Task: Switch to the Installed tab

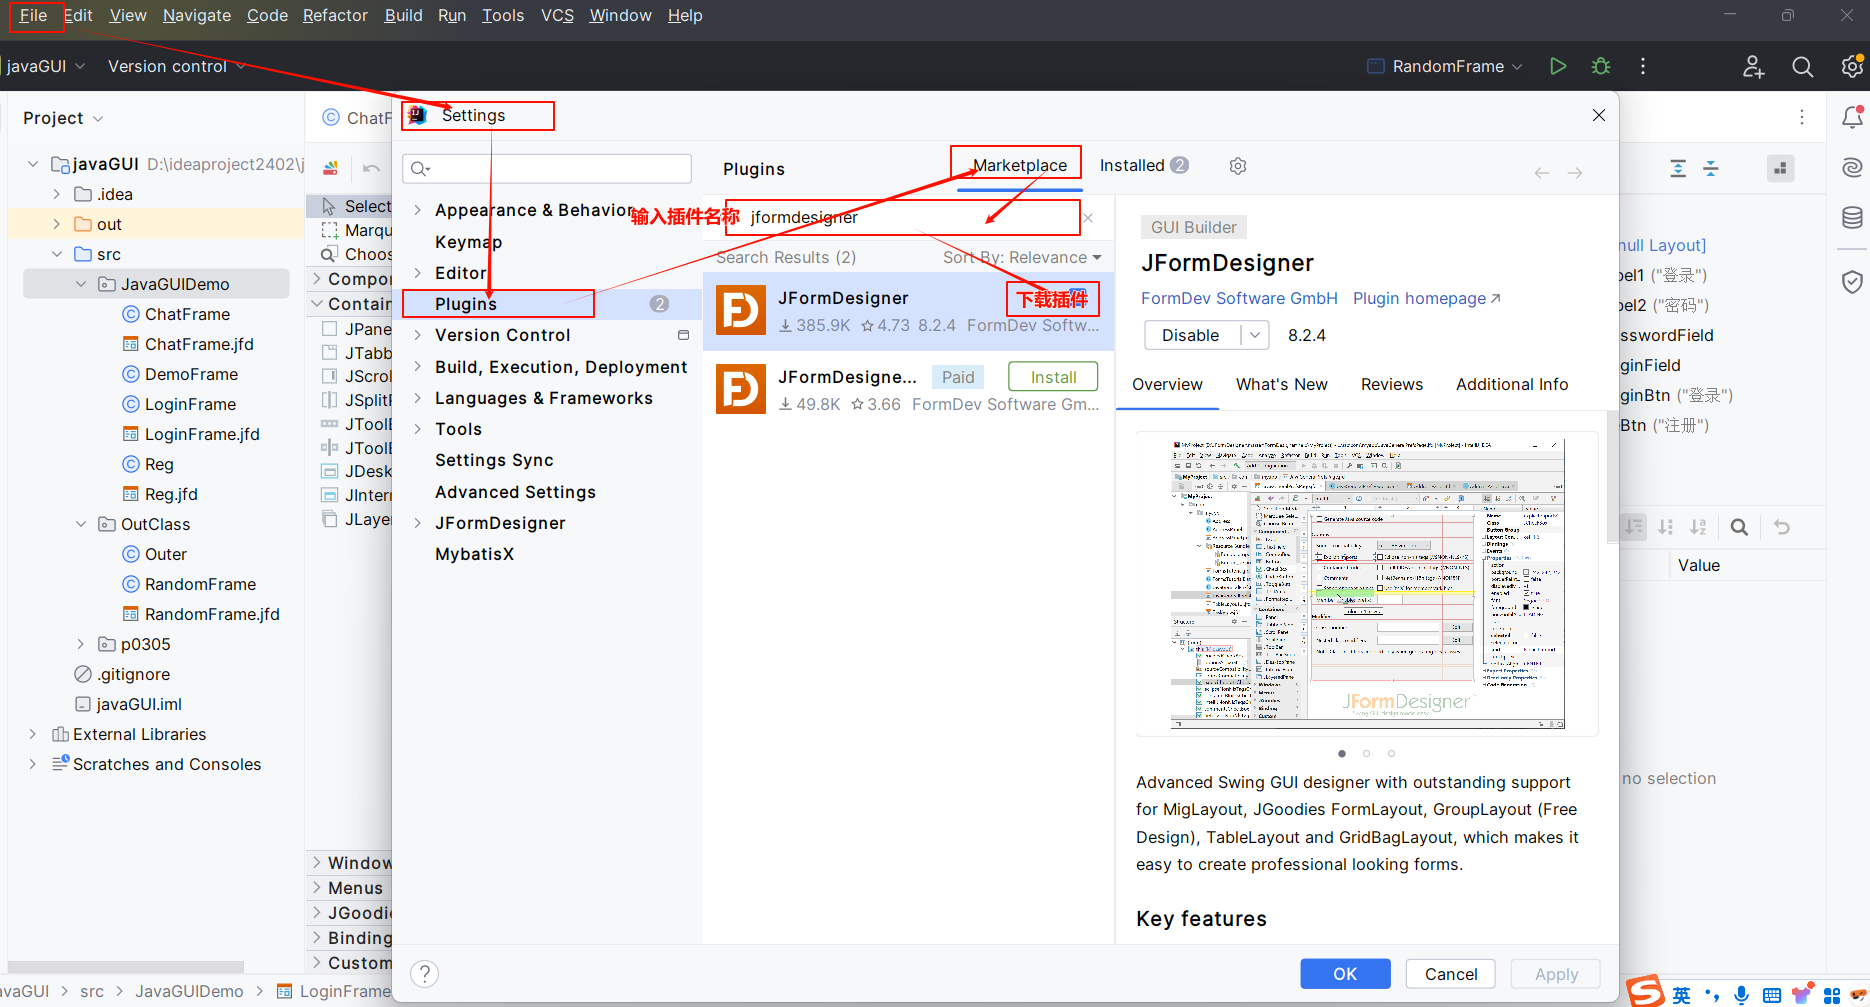Action: (1144, 165)
